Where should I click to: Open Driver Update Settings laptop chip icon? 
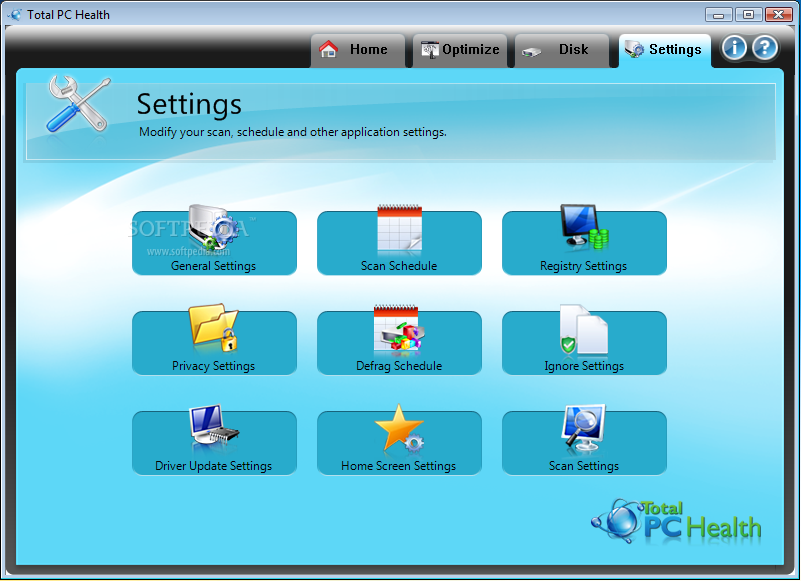click(x=214, y=426)
